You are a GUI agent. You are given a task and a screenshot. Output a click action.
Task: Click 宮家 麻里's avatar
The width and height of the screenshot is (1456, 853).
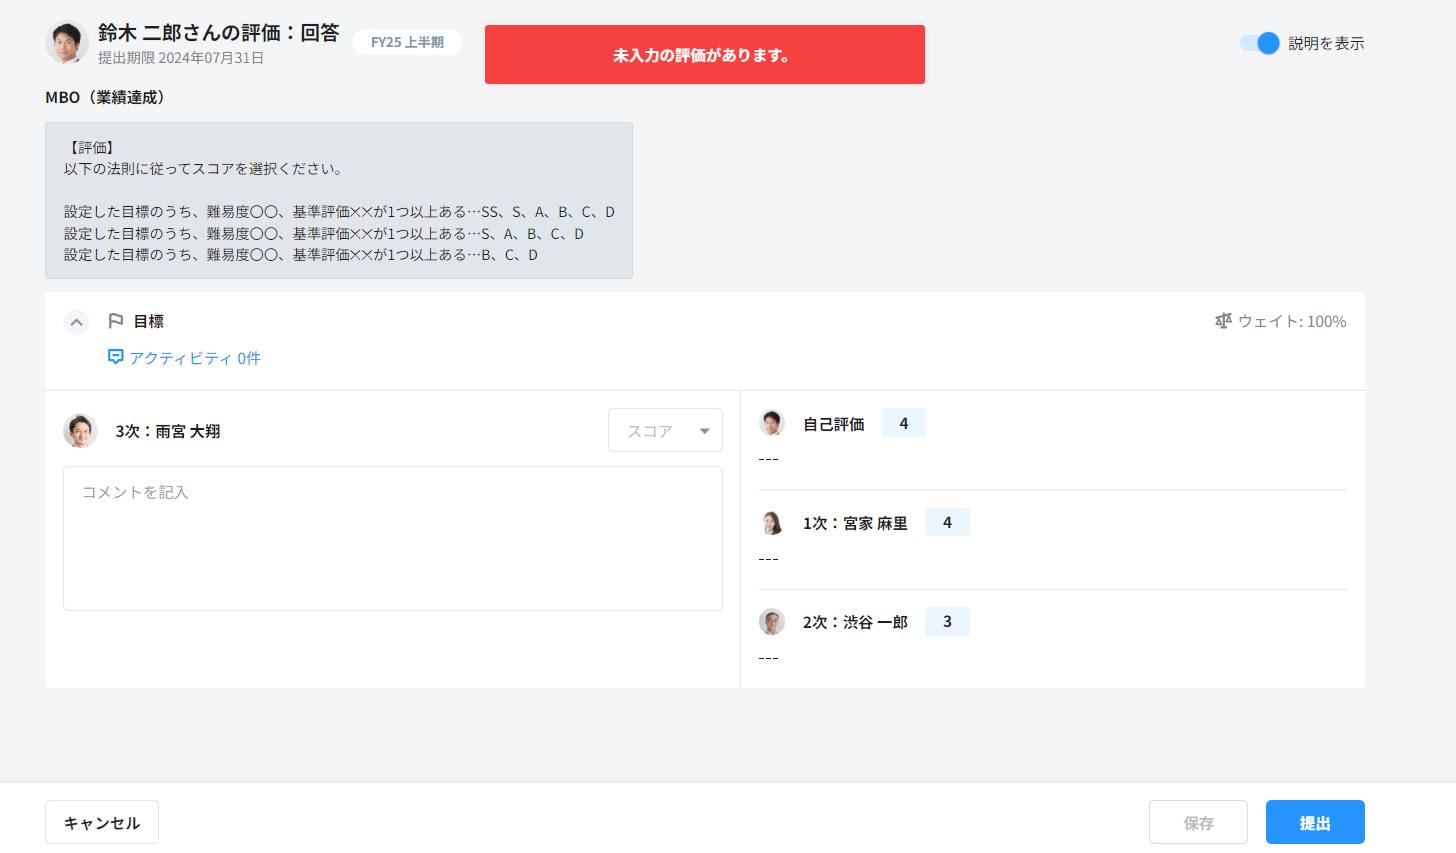pyautogui.click(x=772, y=523)
